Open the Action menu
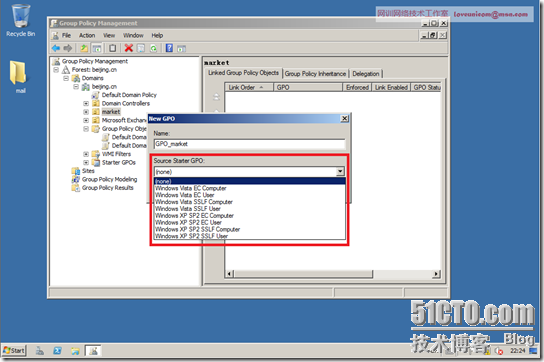This screenshot has height=362, width=544. pyautogui.click(x=87, y=35)
